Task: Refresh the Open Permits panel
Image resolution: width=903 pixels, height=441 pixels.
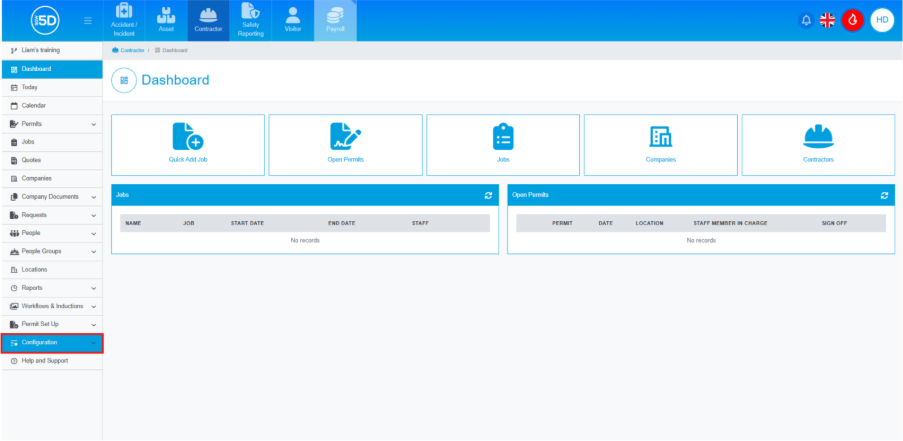Action: (x=884, y=195)
